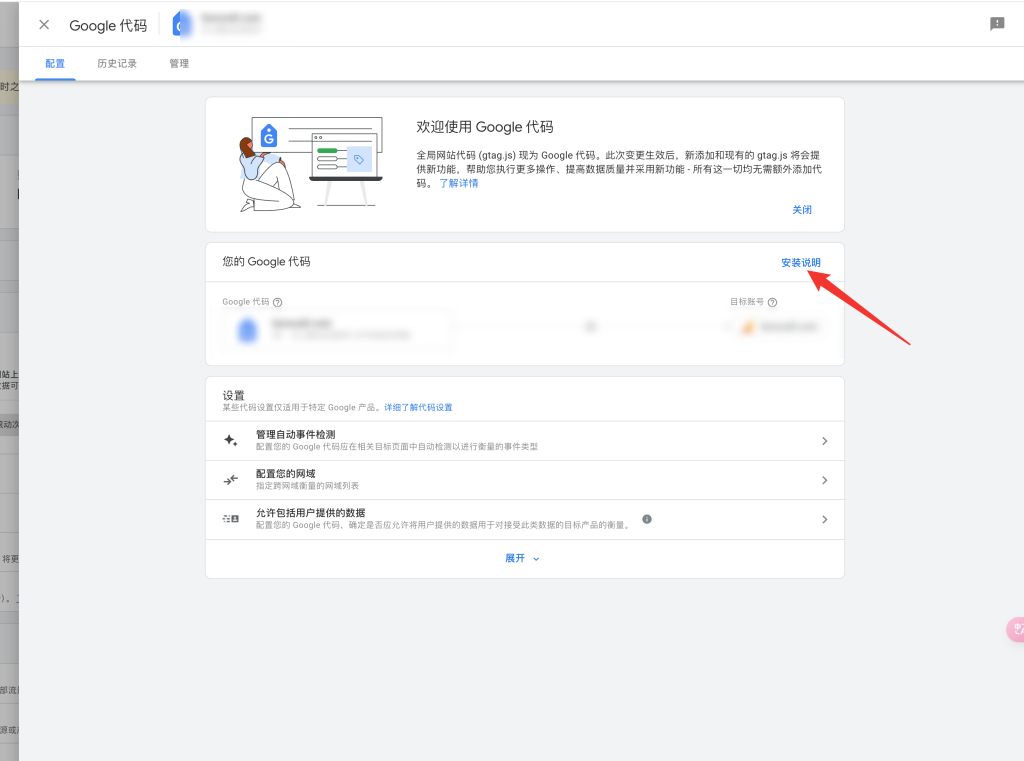The image size is (1024, 761).
Task: Open the 管理 tab
Action: click(x=179, y=63)
